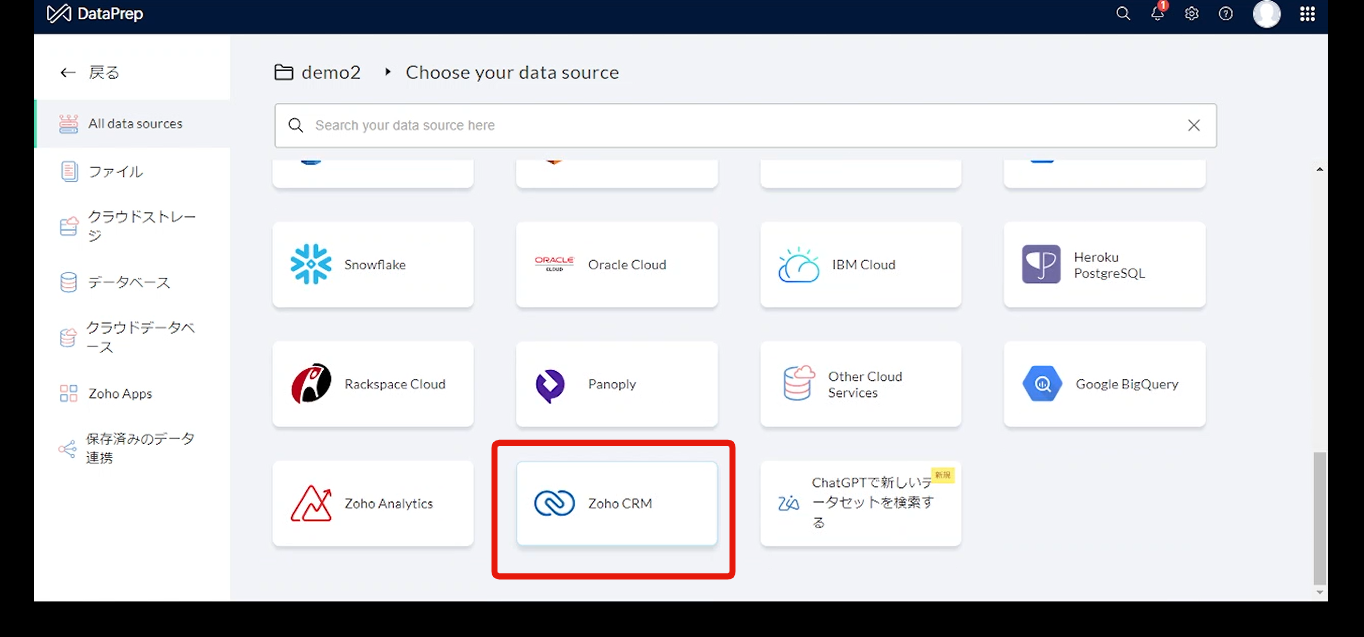Click the クラウドデータベース sidebar icon
The width and height of the screenshot is (1364, 637).
tap(68, 338)
